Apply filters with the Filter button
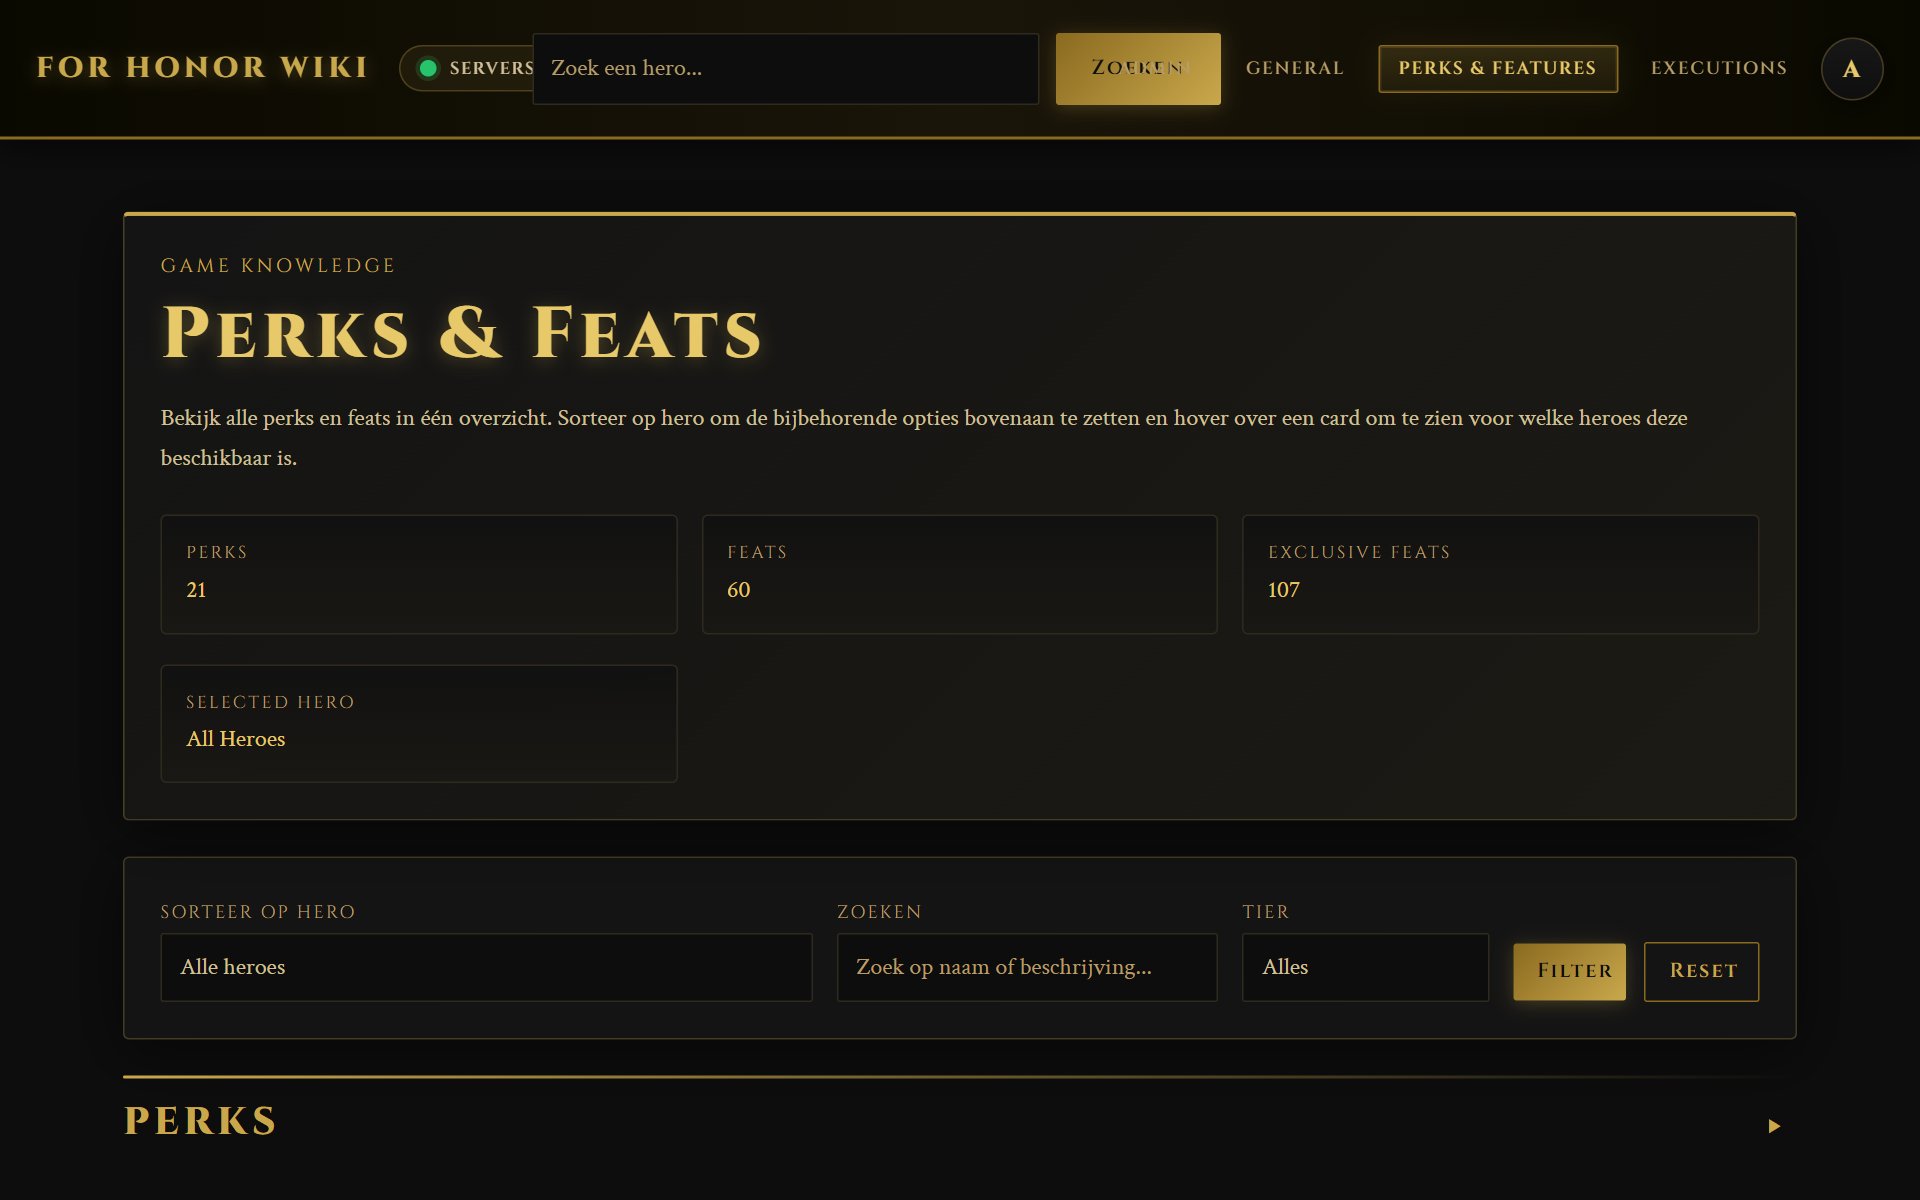Image resolution: width=1920 pixels, height=1200 pixels. pos(1569,971)
